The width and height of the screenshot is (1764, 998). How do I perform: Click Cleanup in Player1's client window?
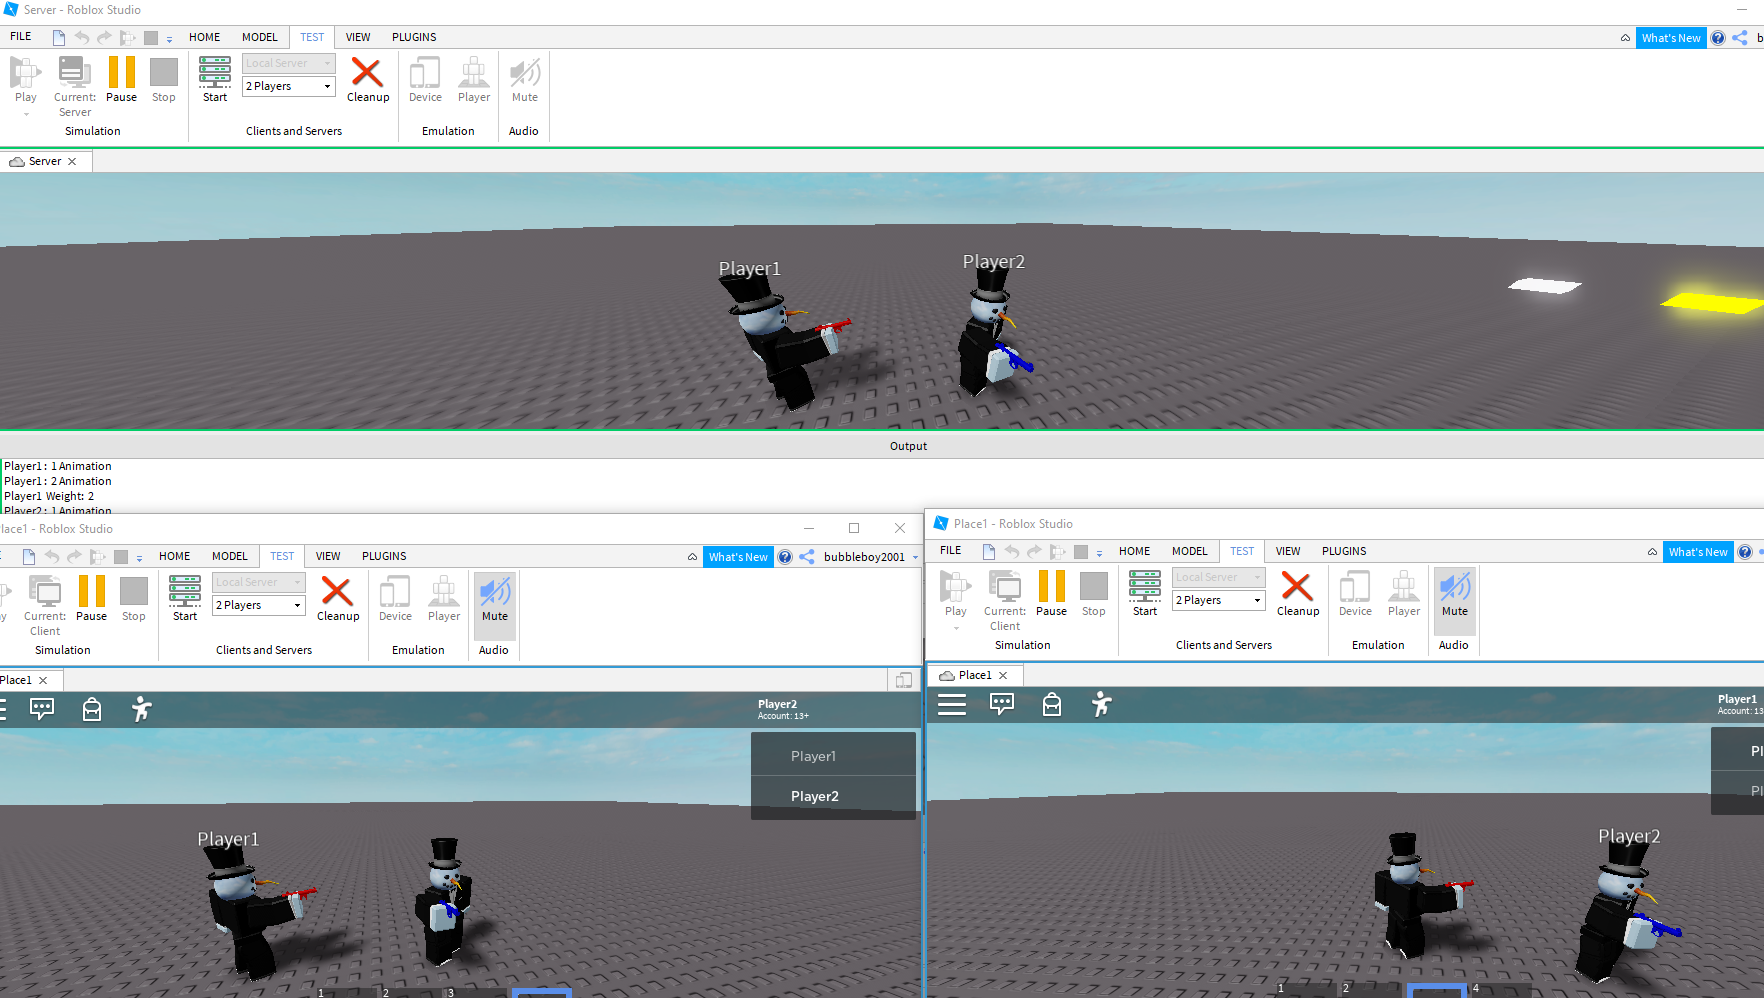coord(1298,594)
